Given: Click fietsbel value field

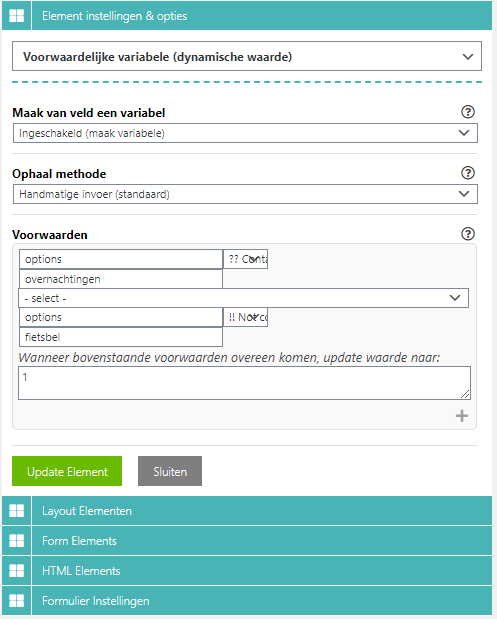Looking at the screenshot, I should click(121, 337).
